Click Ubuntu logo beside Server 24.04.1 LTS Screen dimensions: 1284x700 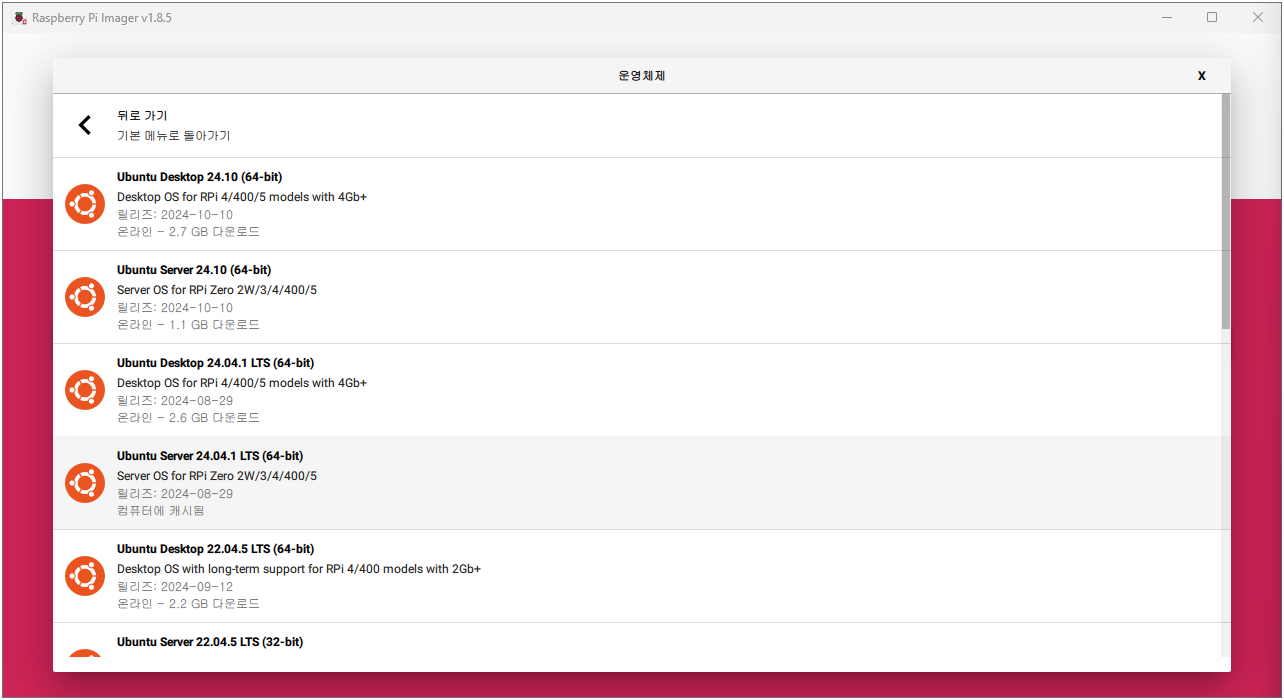85,483
